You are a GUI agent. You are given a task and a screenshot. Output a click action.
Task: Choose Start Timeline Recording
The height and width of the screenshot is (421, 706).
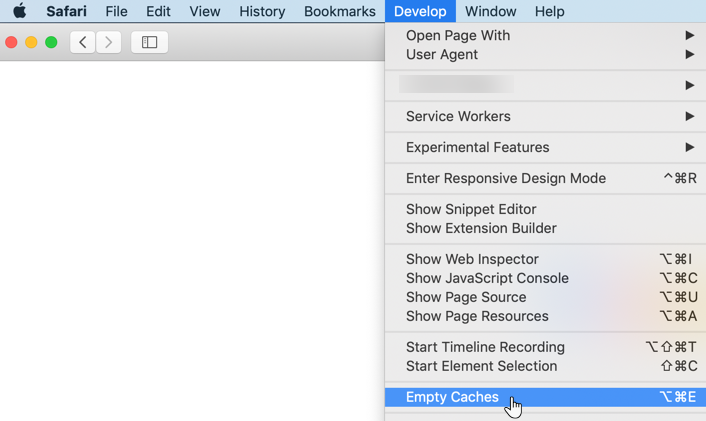[x=545, y=347]
